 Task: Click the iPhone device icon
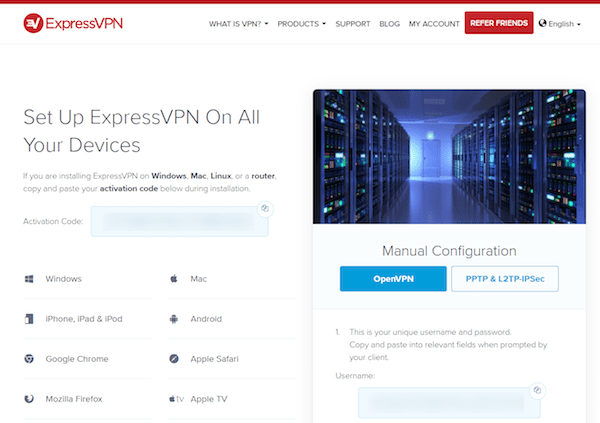[x=29, y=319]
